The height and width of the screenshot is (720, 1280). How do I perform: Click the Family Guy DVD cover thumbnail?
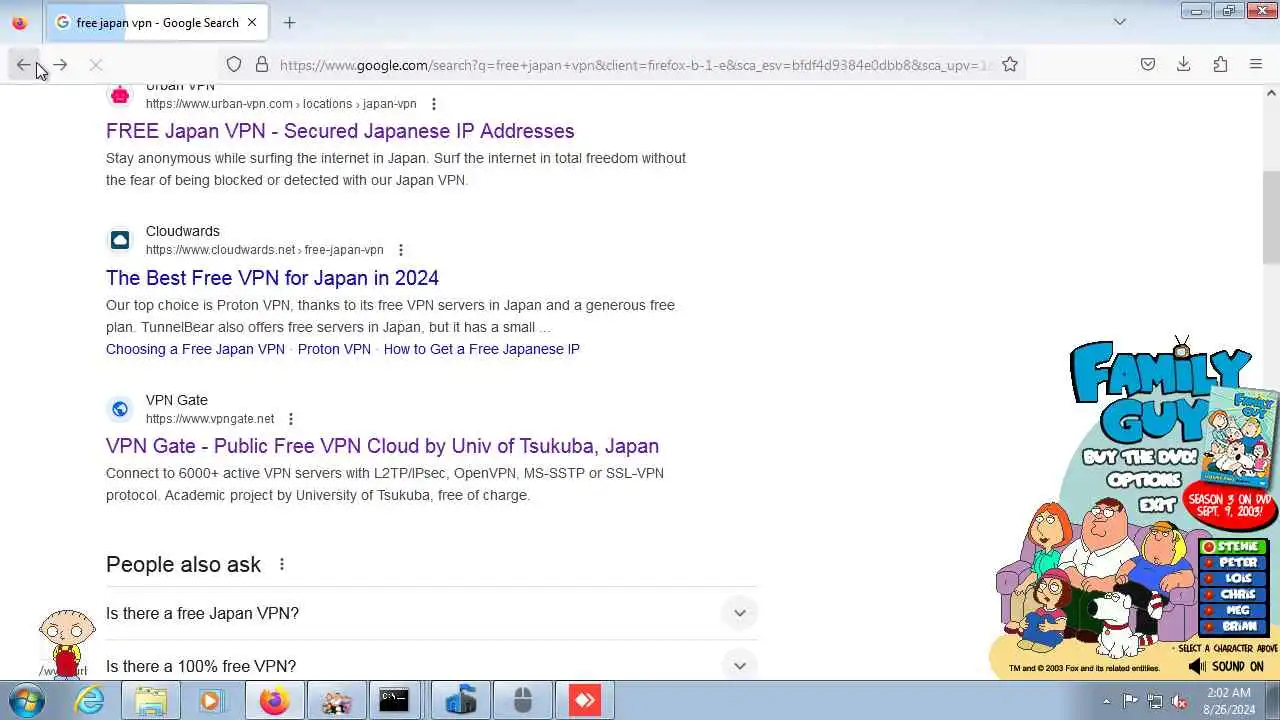[1241, 437]
